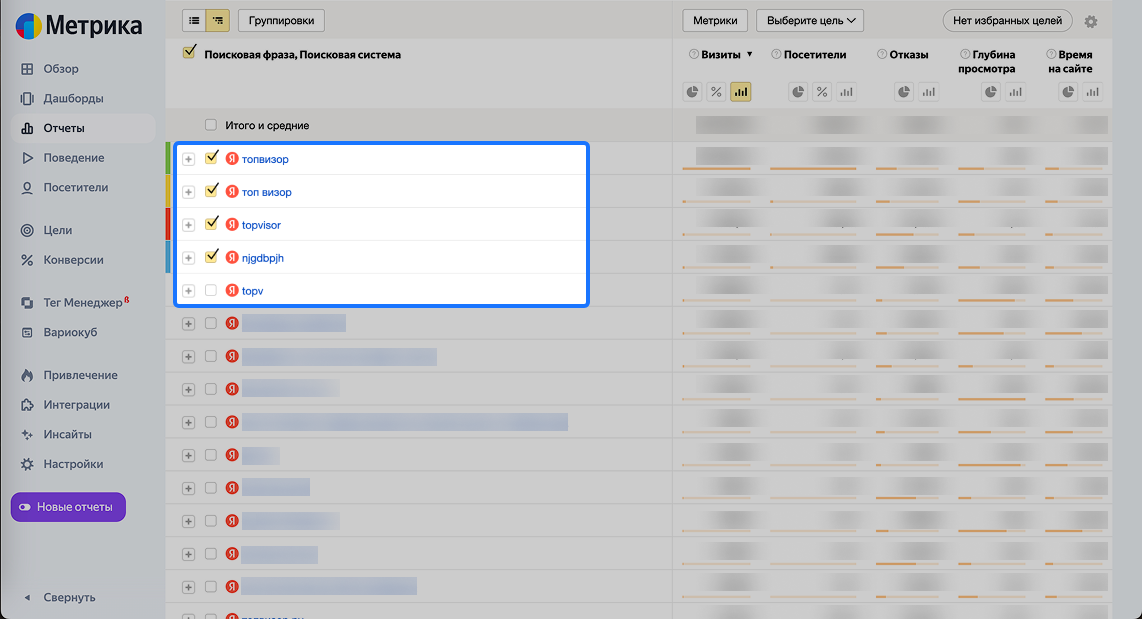Viewport: 1142px width, 619px height.
Task: Select pie chart icon under Время на сайте
Action: pyautogui.click(x=1068, y=92)
